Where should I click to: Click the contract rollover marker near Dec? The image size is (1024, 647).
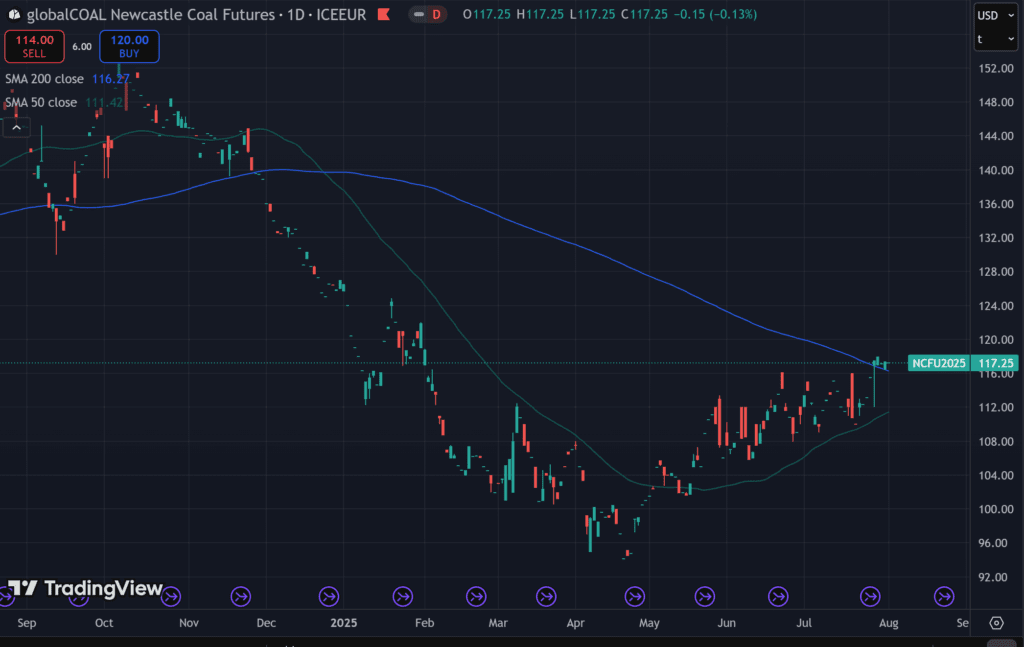[x=241, y=597]
